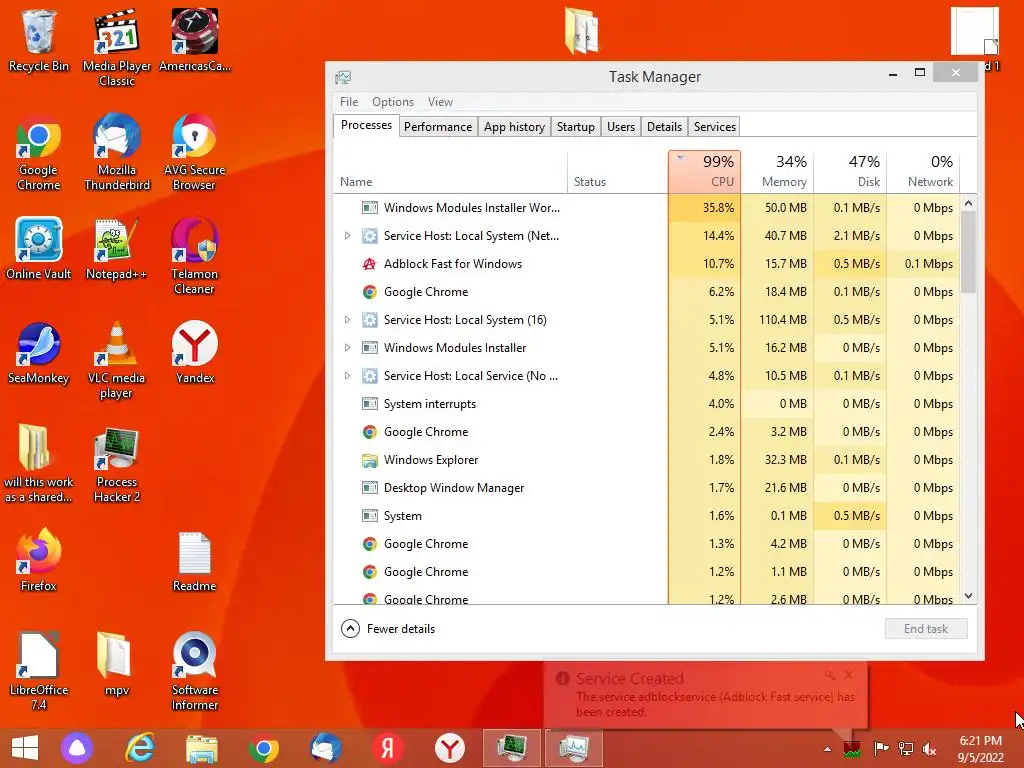This screenshot has width=1024, height=768.
Task: Click the Windows Start button
Action: coord(25,748)
